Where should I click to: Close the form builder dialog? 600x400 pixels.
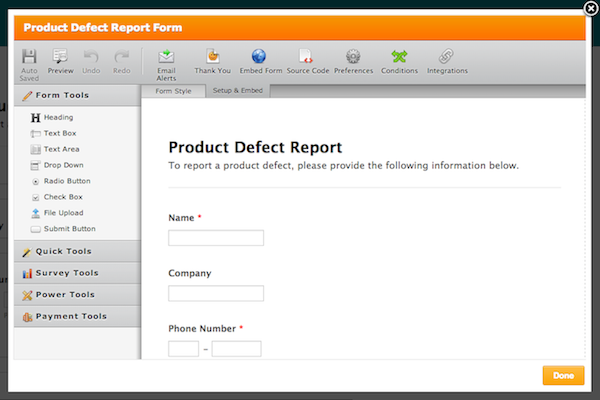(591, 8)
